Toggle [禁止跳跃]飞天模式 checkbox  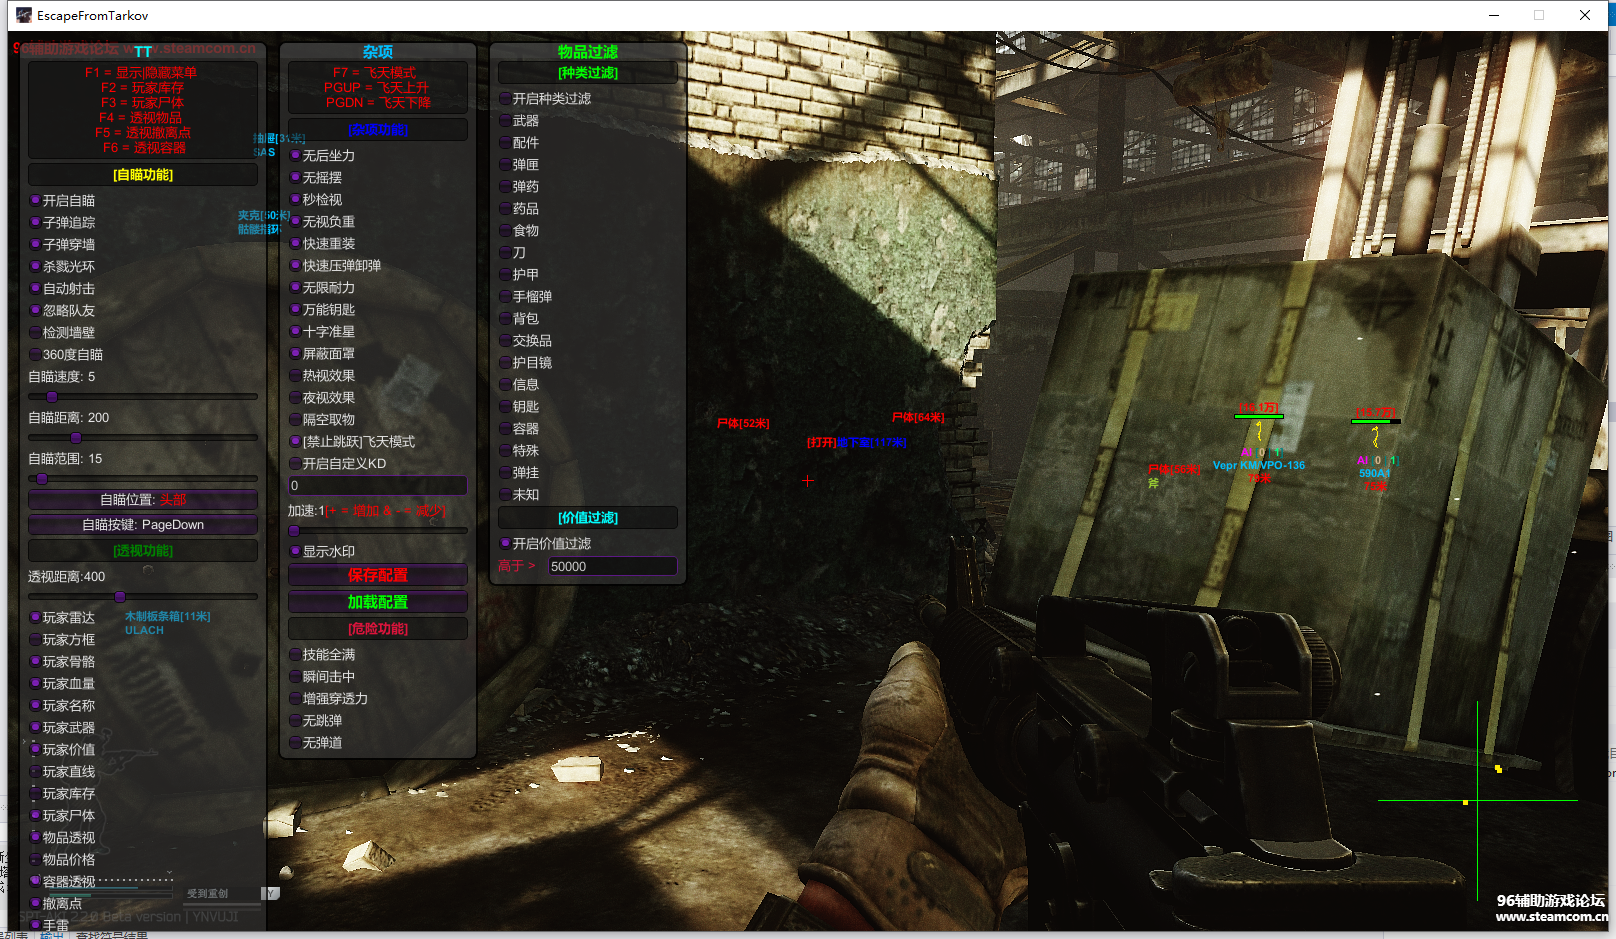296,441
